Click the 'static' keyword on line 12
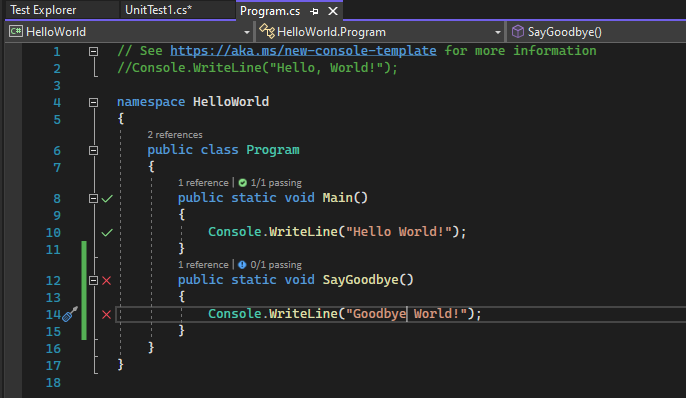The image size is (686, 398). [x=253, y=279]
